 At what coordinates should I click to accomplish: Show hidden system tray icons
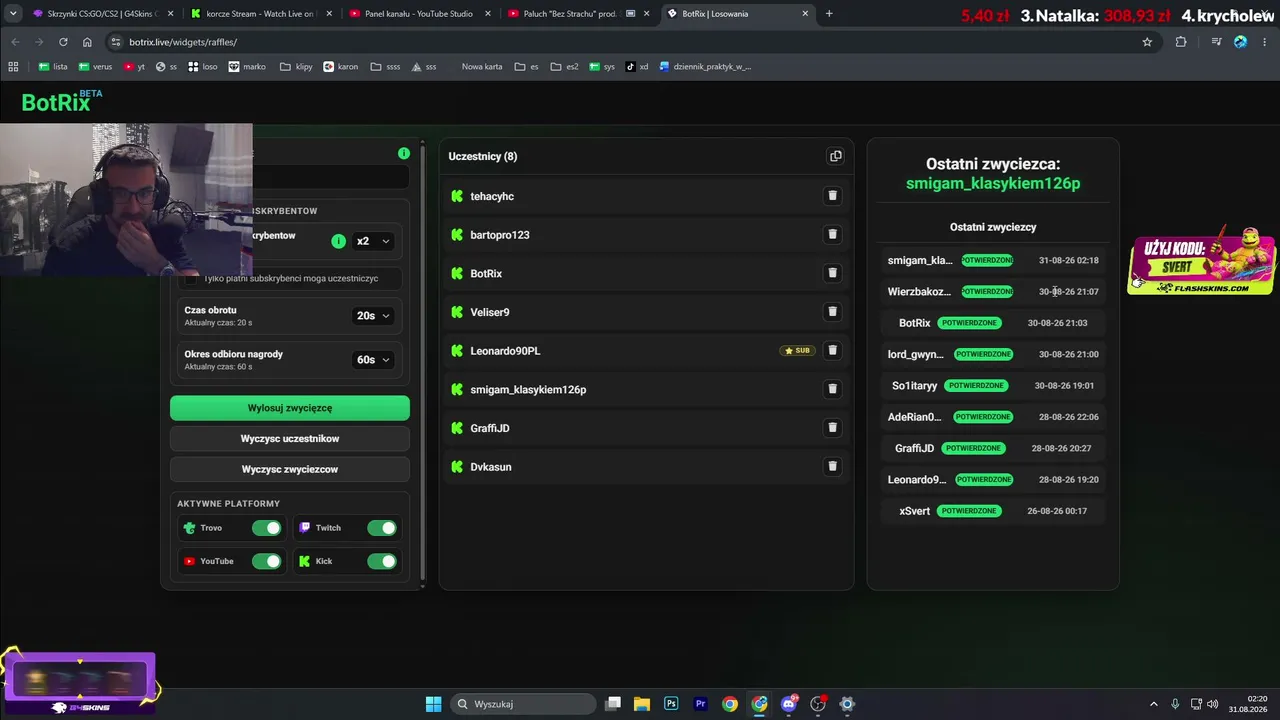1154,704
